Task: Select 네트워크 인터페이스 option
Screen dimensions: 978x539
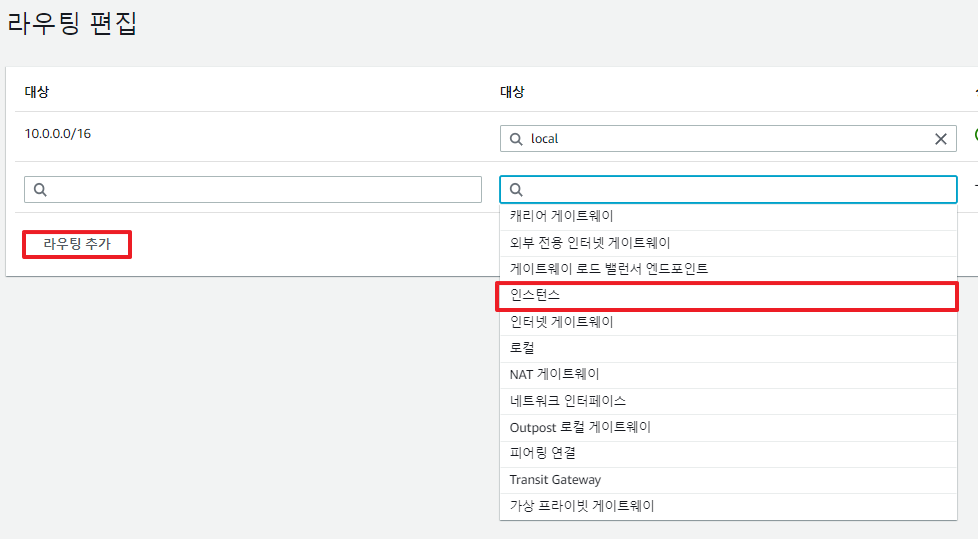Action: [728, 401]
